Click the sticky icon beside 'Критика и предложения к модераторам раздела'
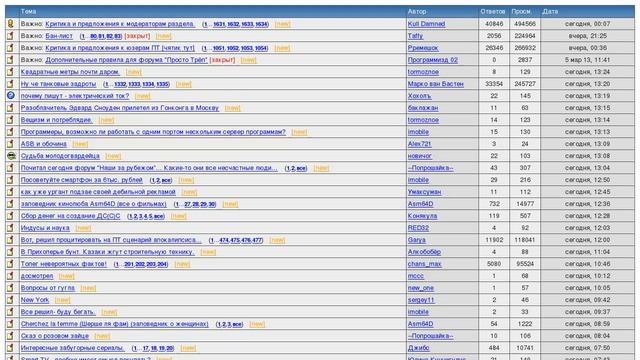 (x=11, y=24)
